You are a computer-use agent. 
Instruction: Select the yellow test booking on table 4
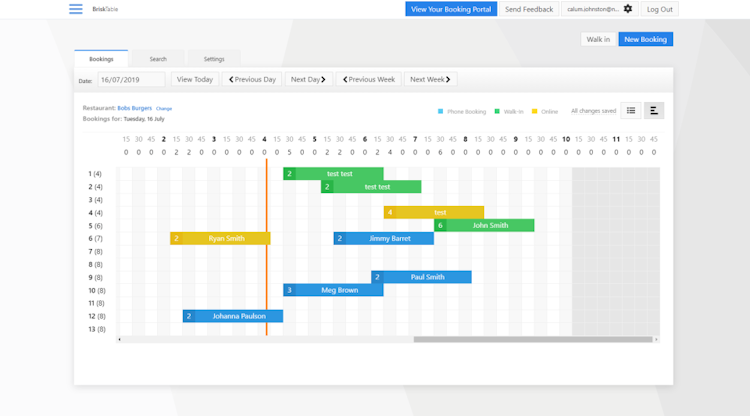click(x=434, y=212)
